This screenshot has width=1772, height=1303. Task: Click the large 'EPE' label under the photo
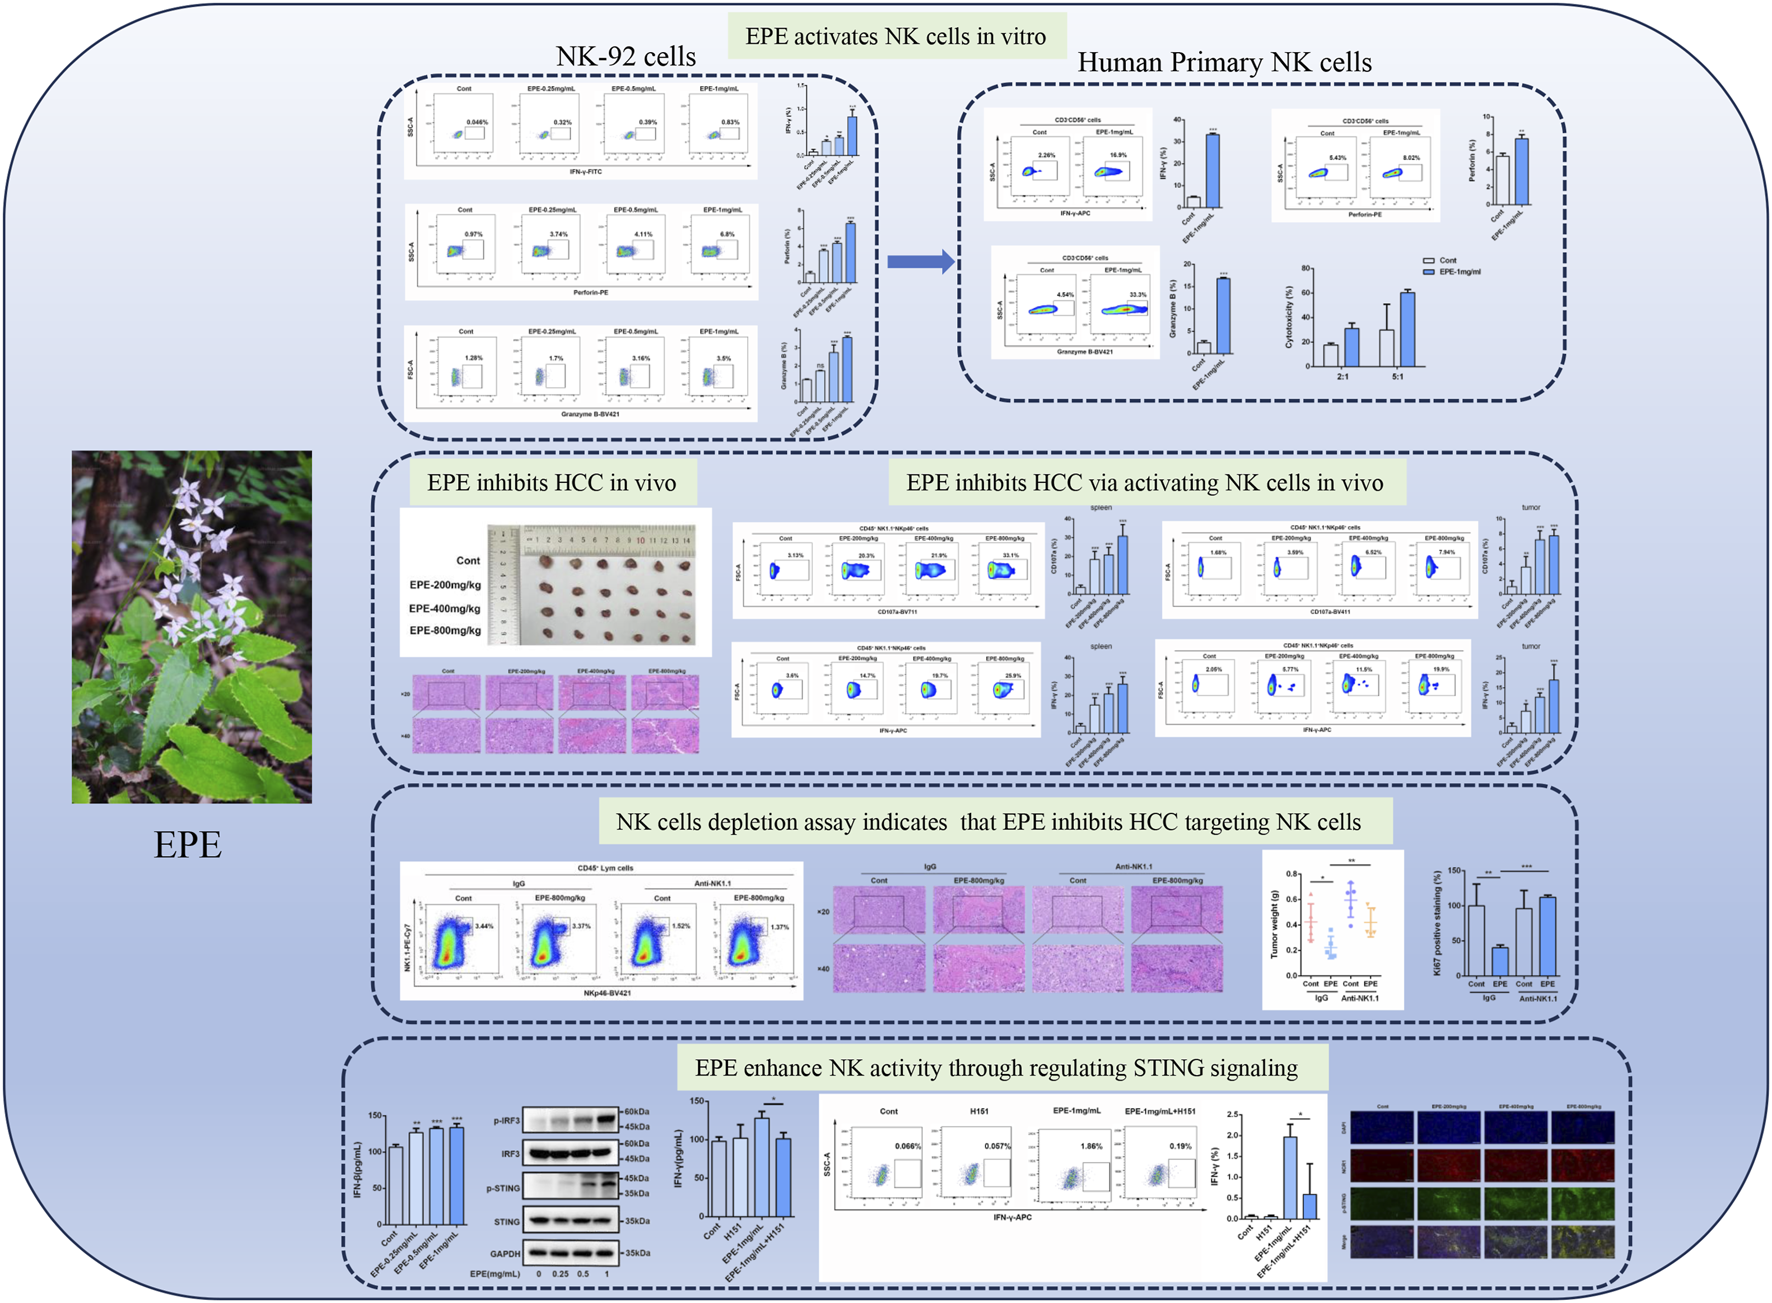click(187, 845)
